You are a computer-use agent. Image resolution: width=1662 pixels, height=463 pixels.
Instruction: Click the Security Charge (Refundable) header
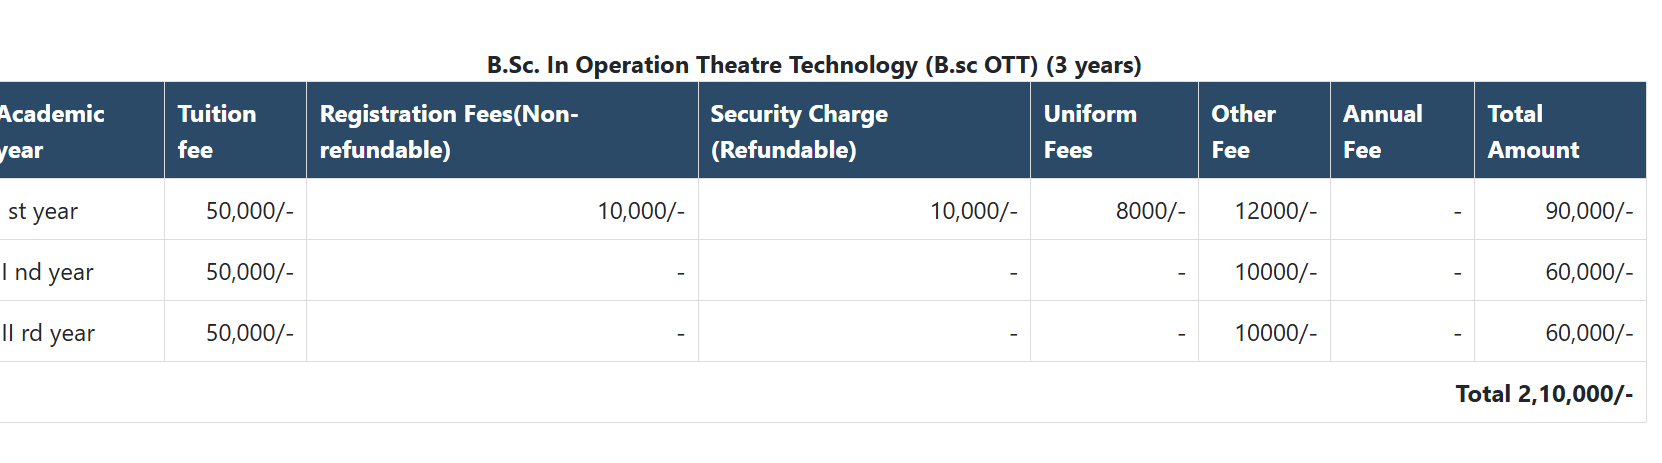tap(798, 131)
